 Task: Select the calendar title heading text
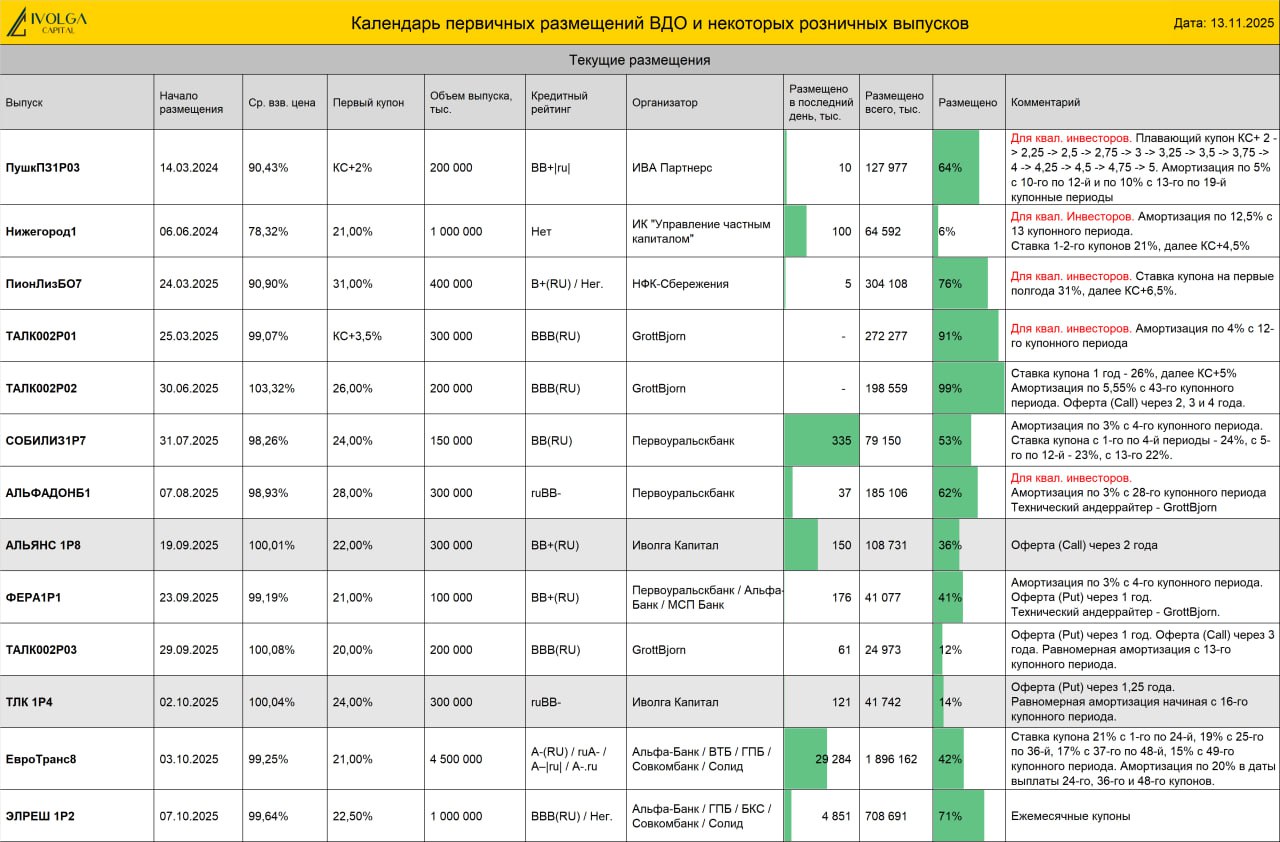(x=660, y=23)
